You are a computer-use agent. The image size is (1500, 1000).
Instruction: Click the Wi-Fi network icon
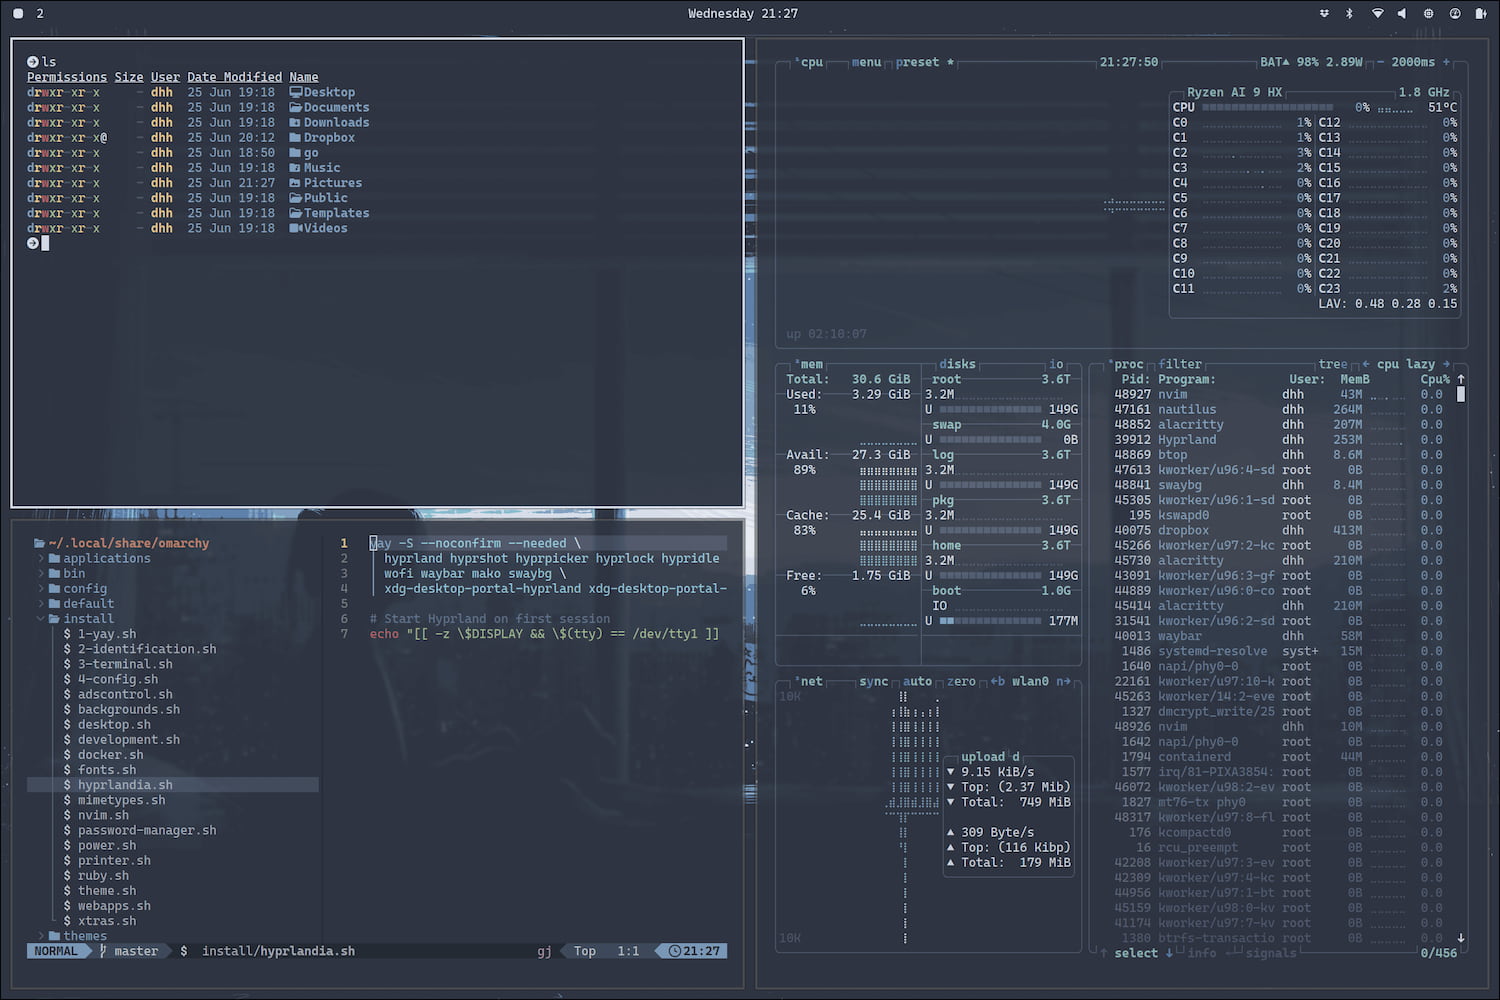coord(1377,13)
